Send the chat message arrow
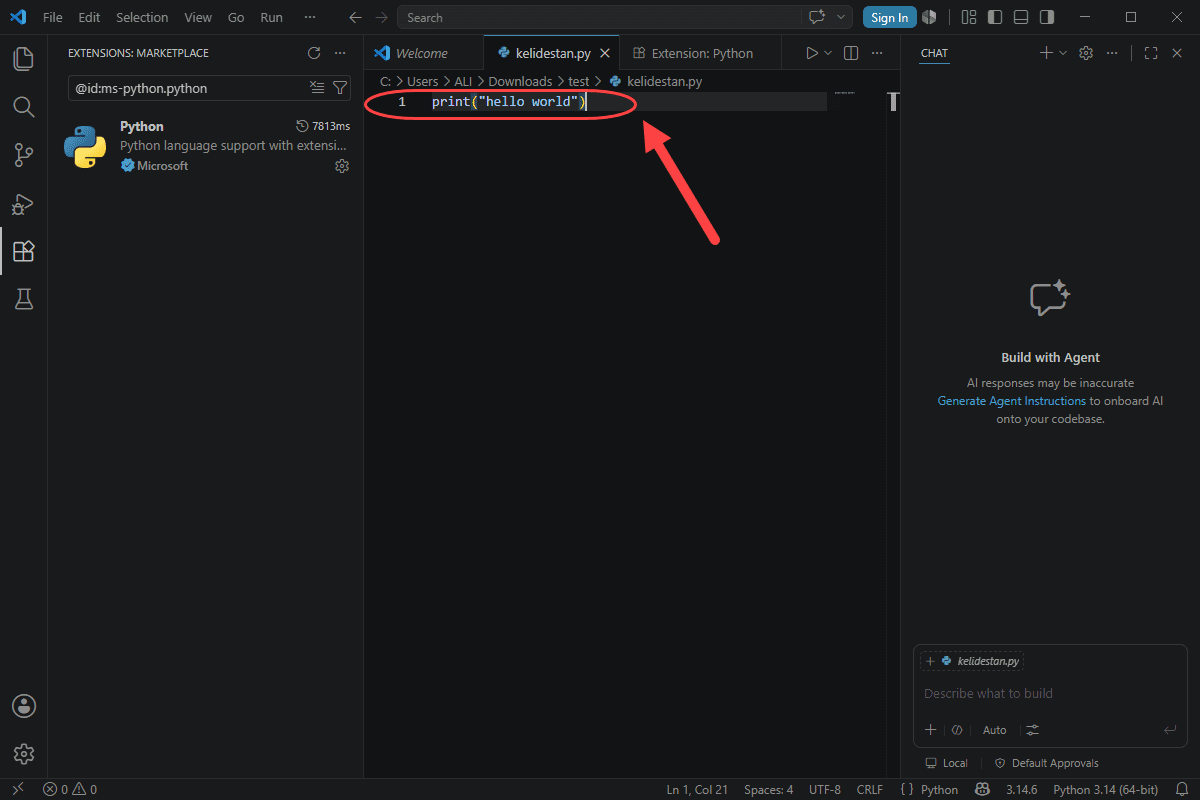The width and height of the screenshot is (1200, 800). click(x=1170, y=730)
